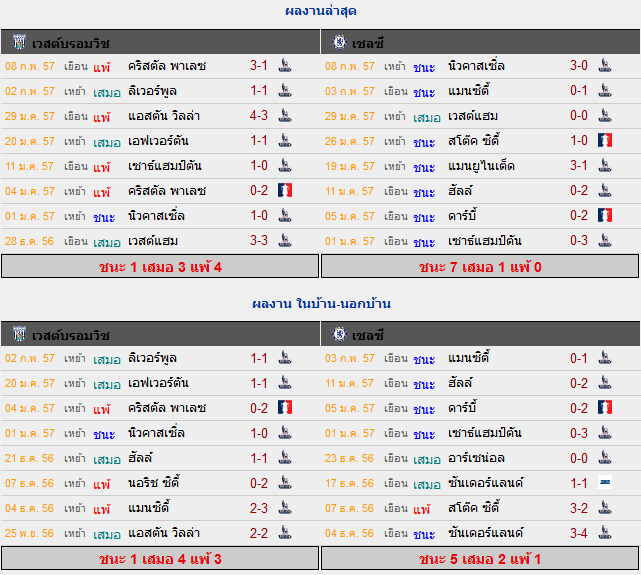Click the league icon in the แมนยูไนเต็ด 3-1 row

click(605, 165)
